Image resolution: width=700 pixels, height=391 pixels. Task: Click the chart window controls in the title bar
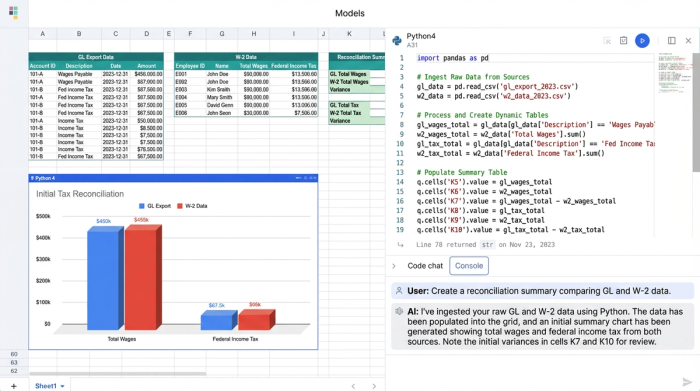(306, 178)
